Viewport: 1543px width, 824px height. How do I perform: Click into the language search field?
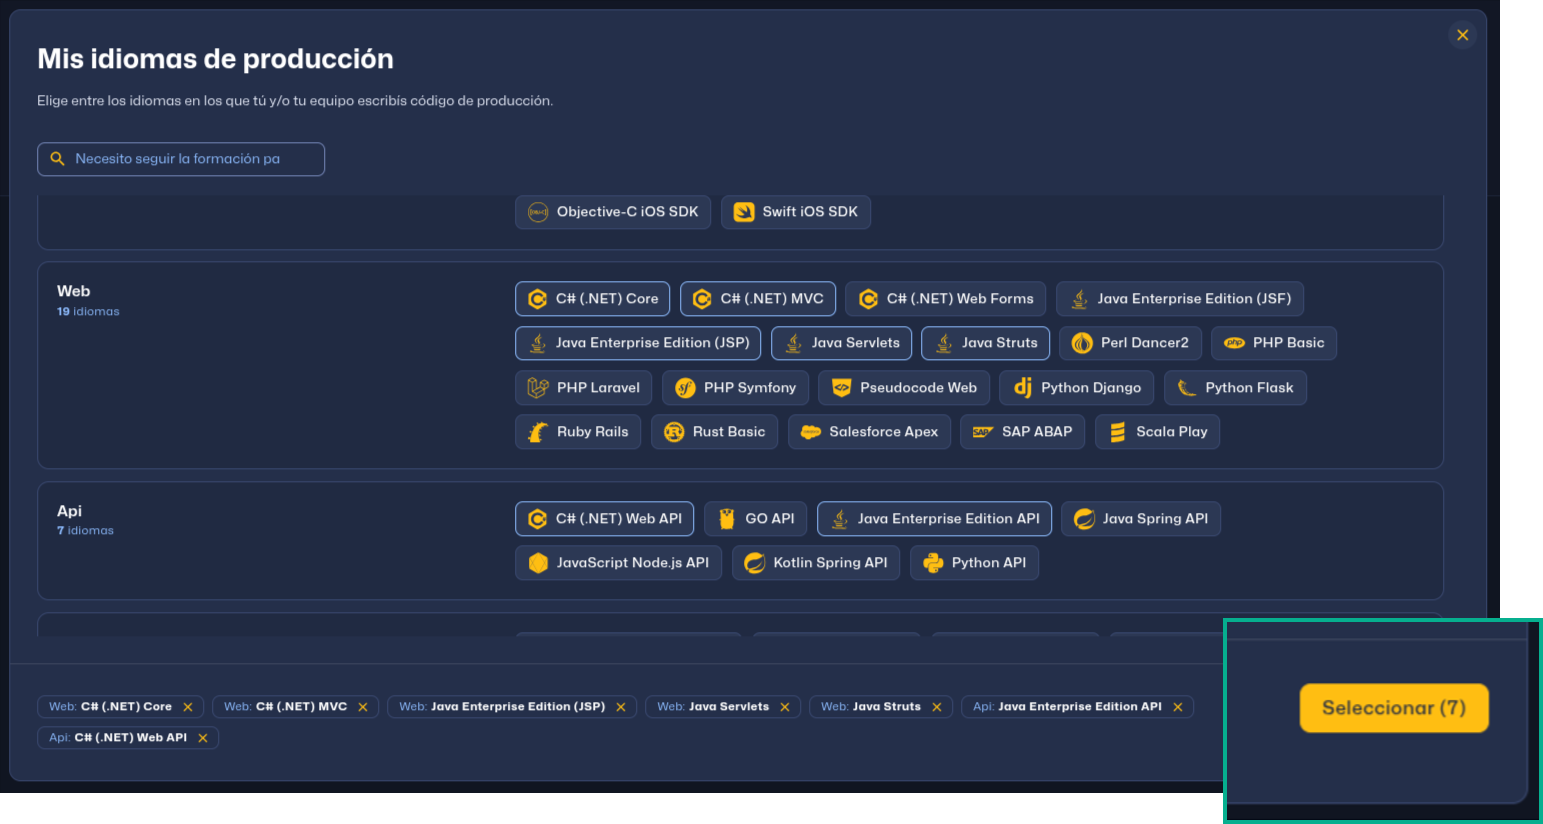[x=181, y=159]
